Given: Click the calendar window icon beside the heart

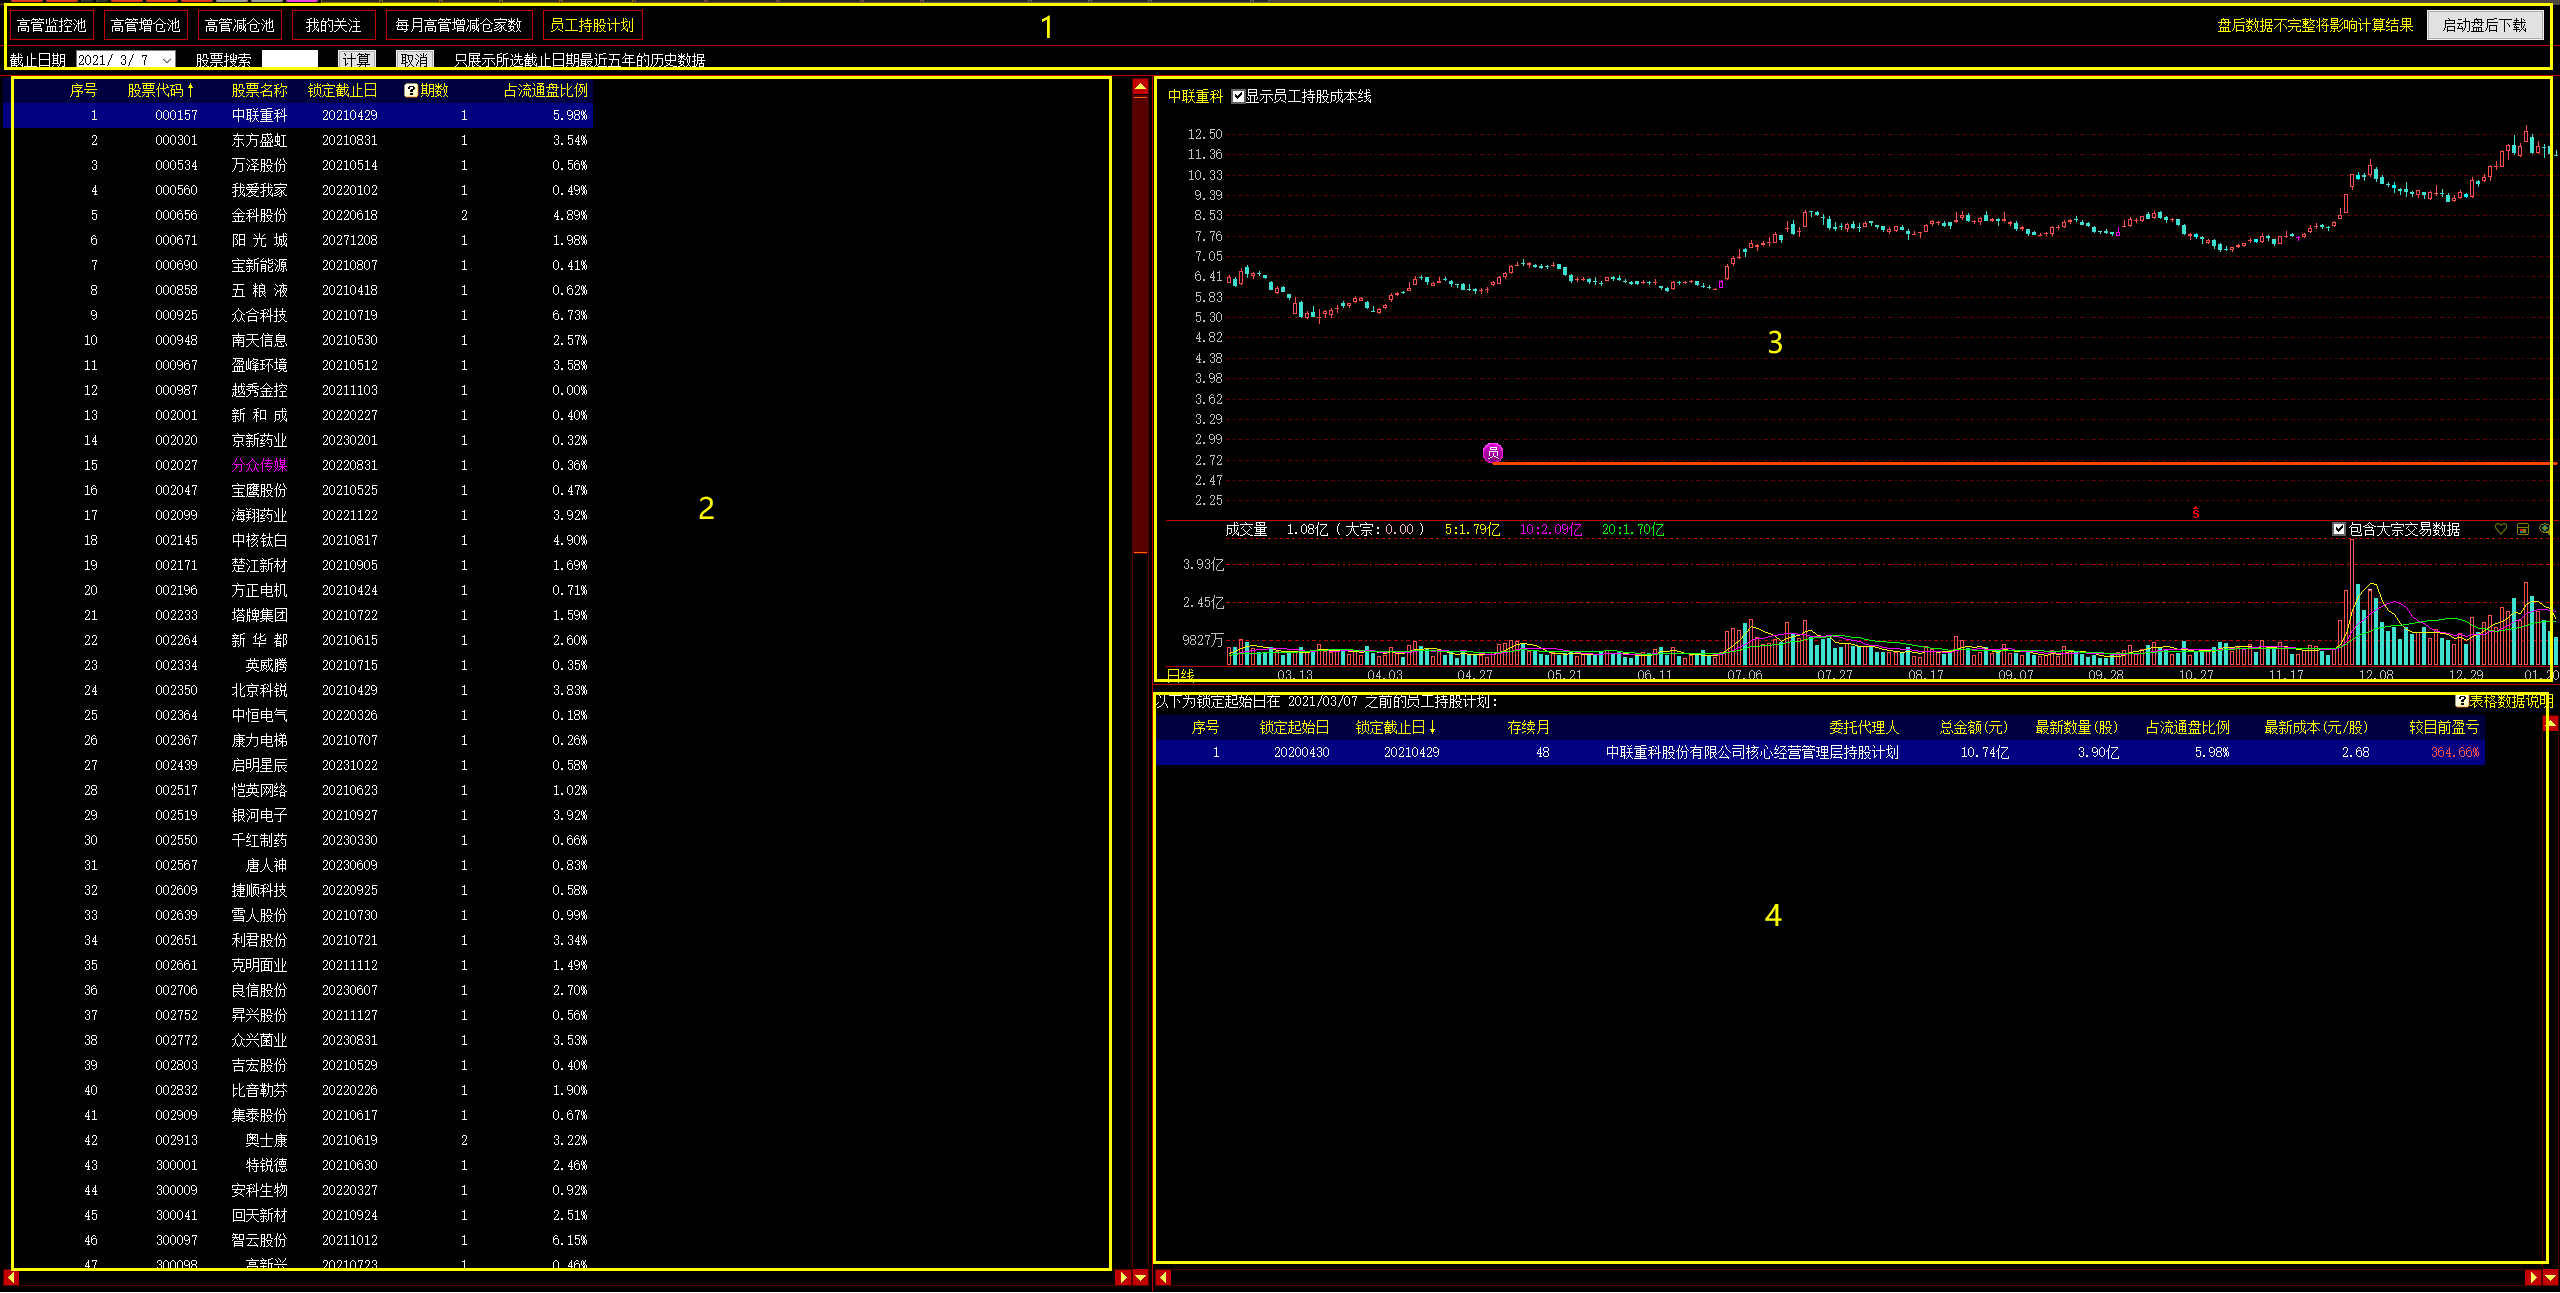Looking at the screenshot, I should [x=2523, y=529].
